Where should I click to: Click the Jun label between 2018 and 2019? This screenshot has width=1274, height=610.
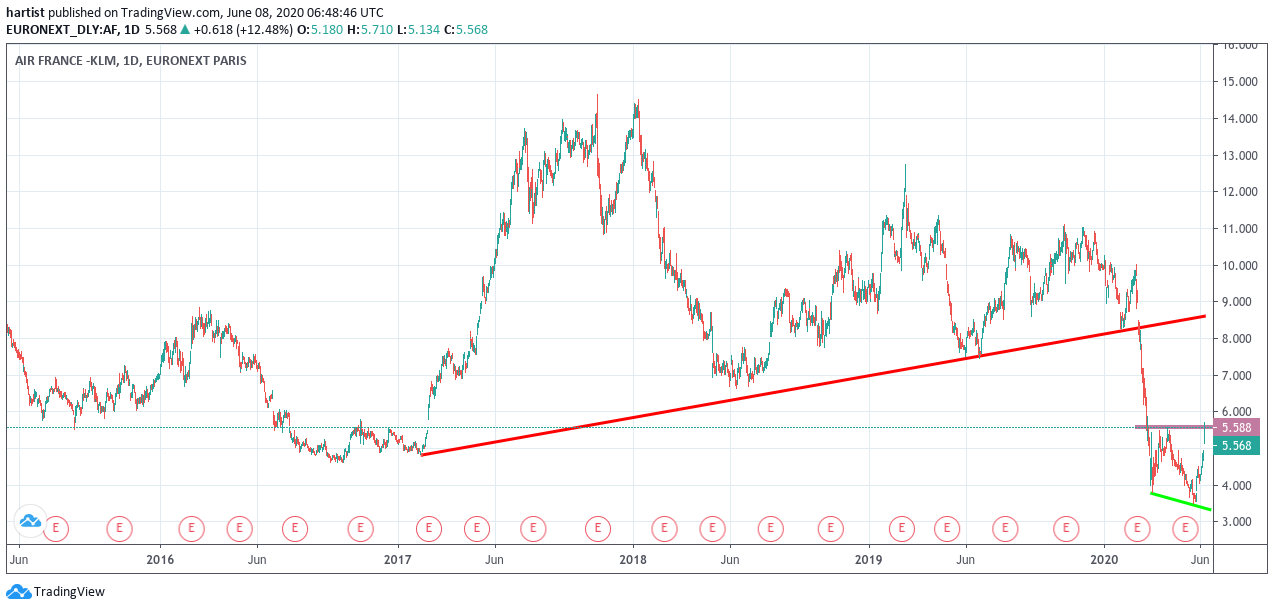(x=730, y=558)
